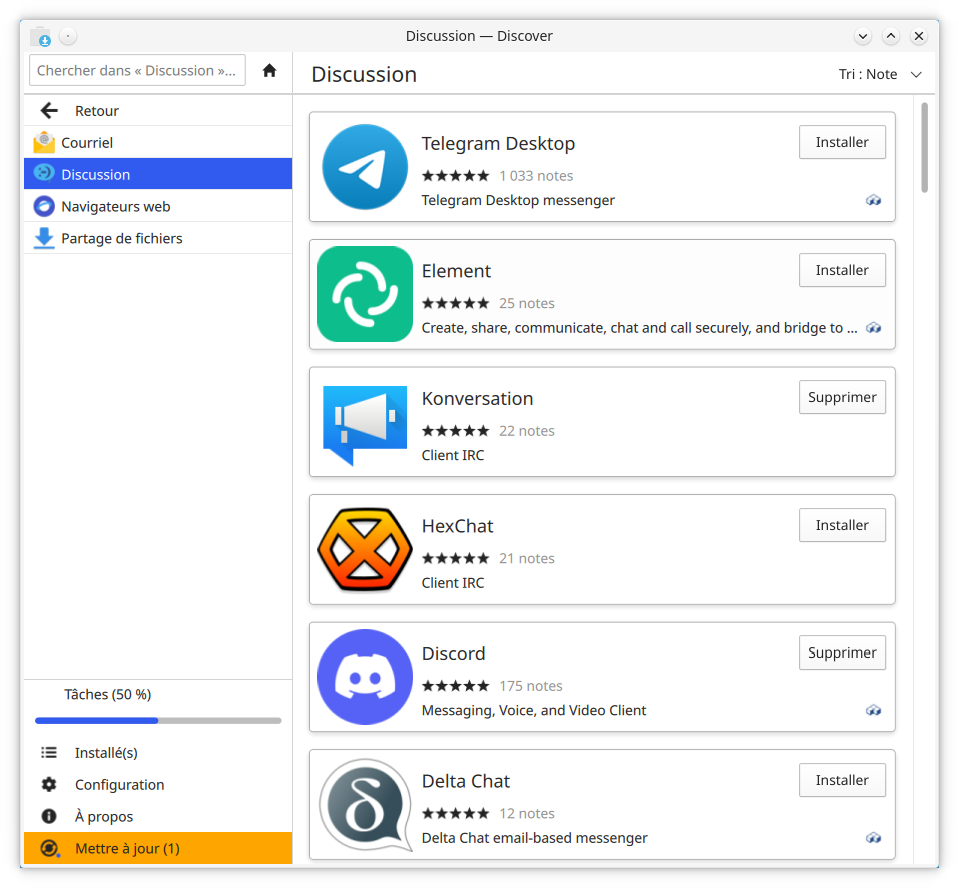This screenshot has height=888, width=959.
Task: Open the Element app logo
Action: point(365,294)
